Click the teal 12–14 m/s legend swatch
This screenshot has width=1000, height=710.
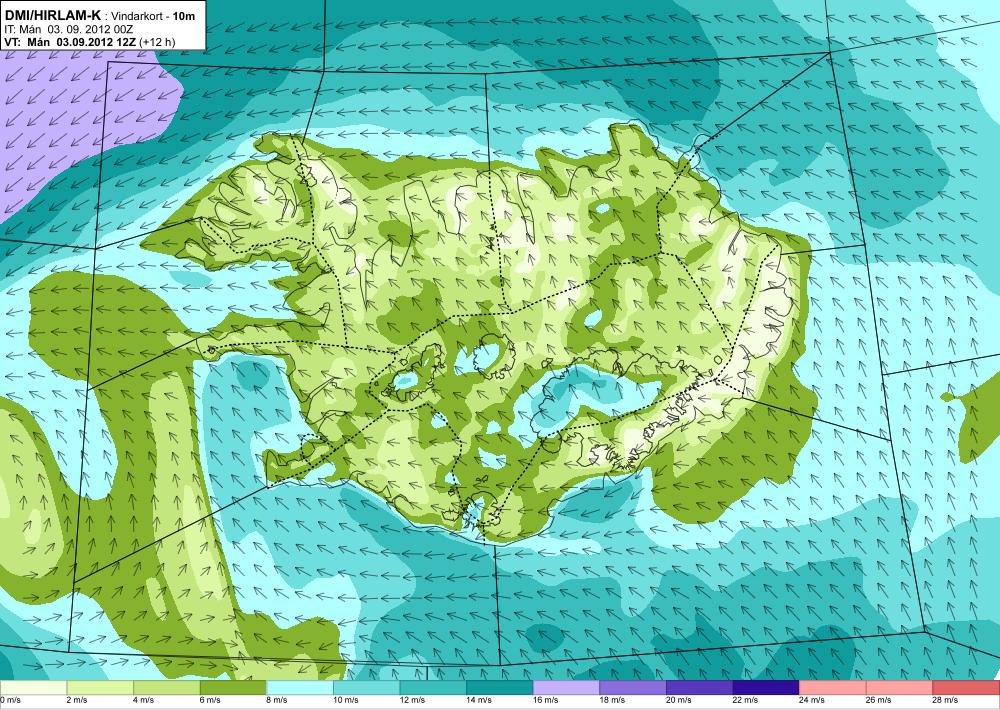(433, 688)
